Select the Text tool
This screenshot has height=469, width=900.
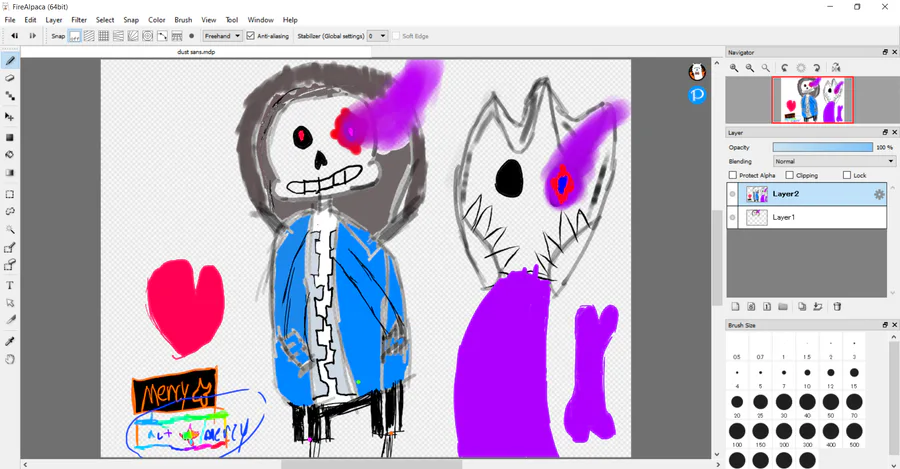(x=10, y=285)
